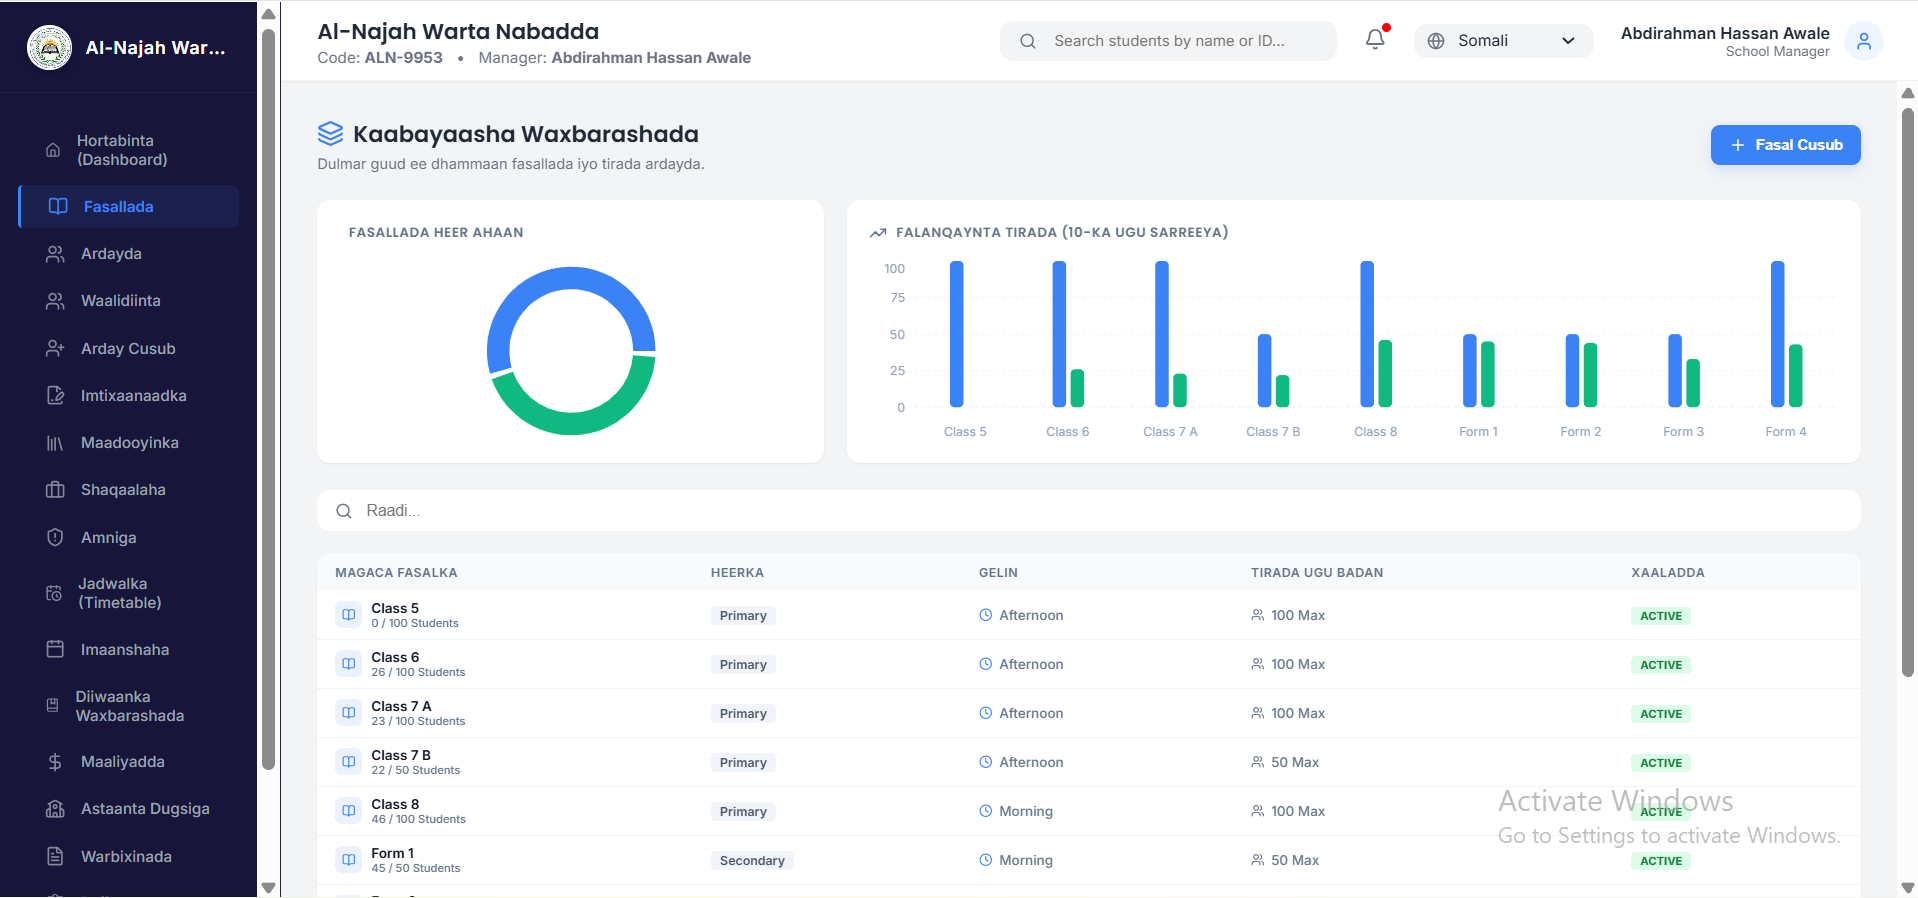Click the Fasal Cusub button
The height and width of the screenshot is (898, 1918).
1785,145
